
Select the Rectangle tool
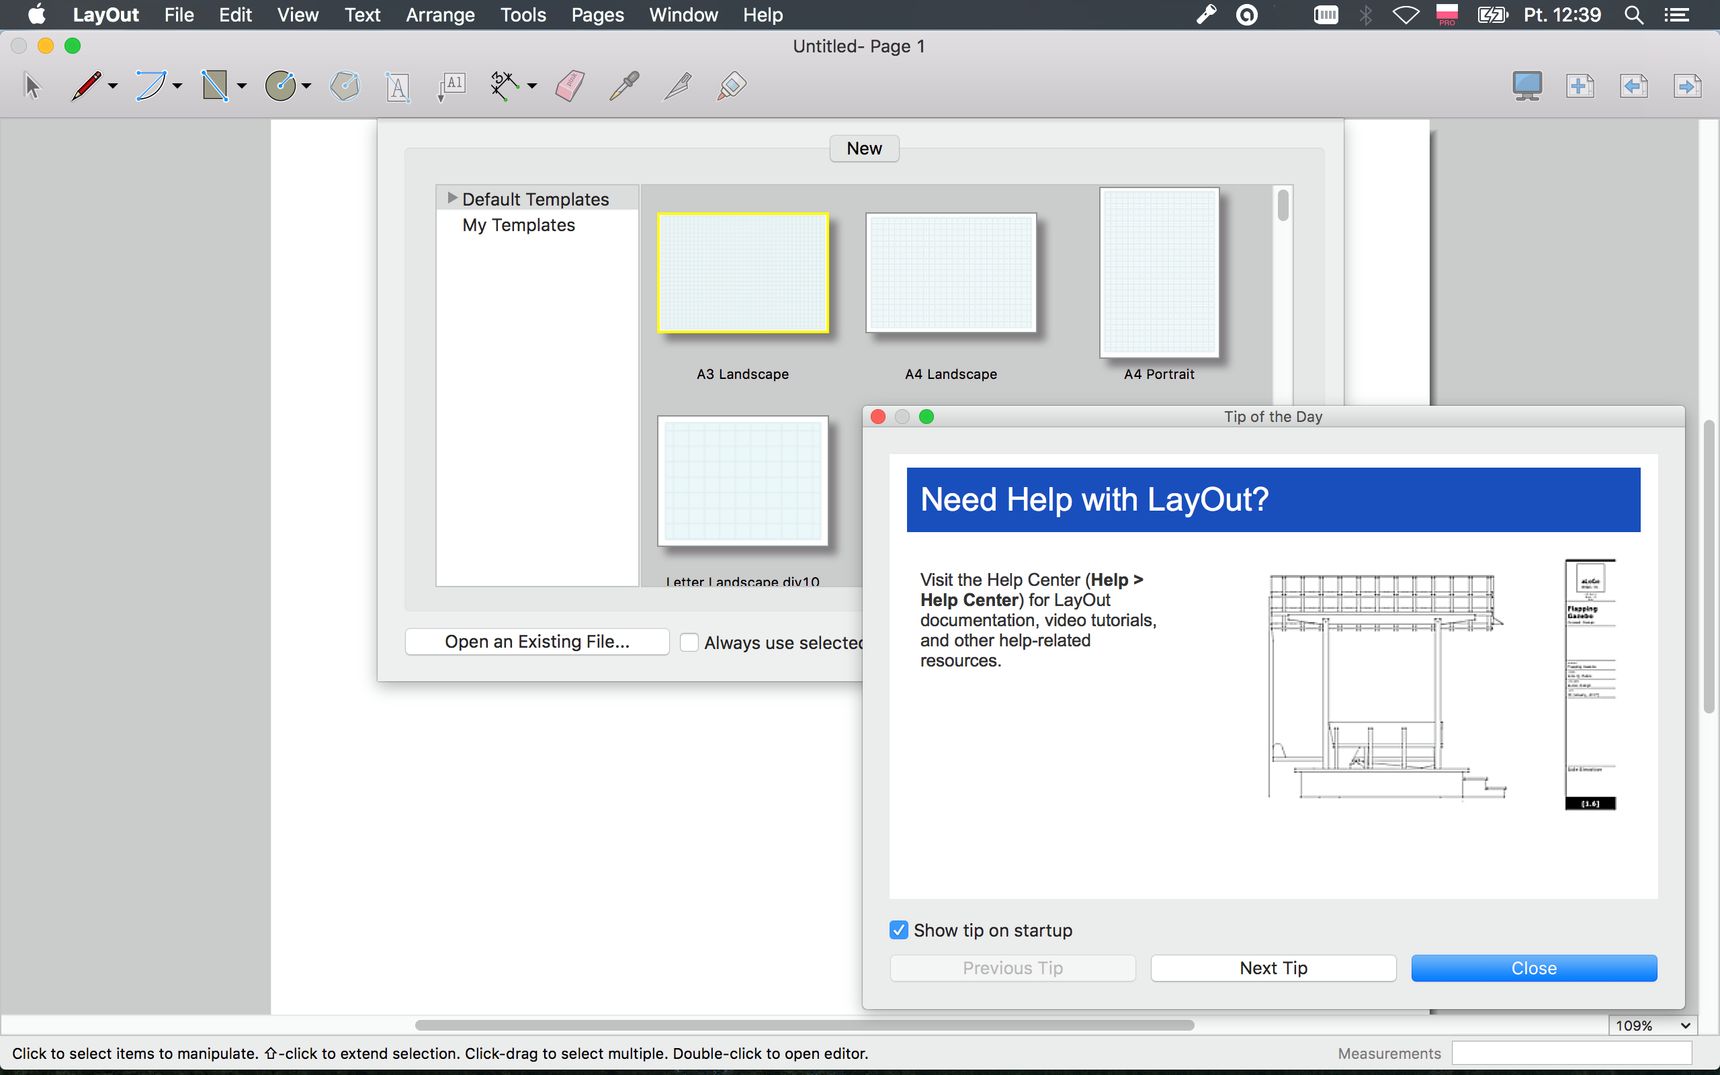pos(215,86)
